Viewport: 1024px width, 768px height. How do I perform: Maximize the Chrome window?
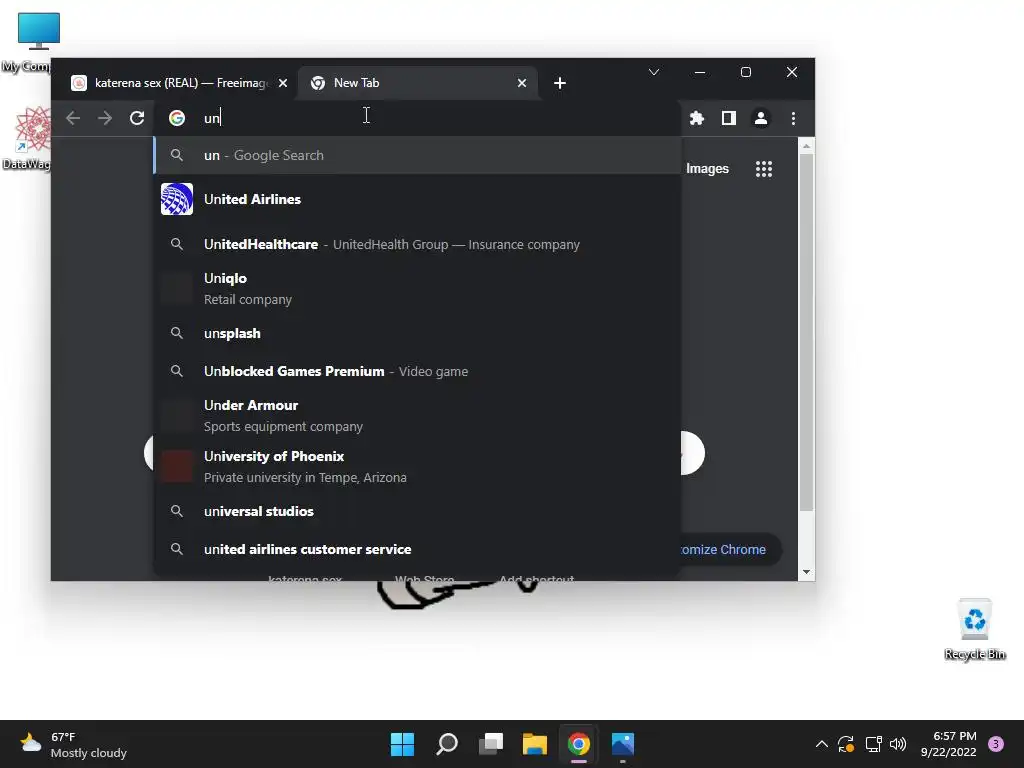[746, 72]
